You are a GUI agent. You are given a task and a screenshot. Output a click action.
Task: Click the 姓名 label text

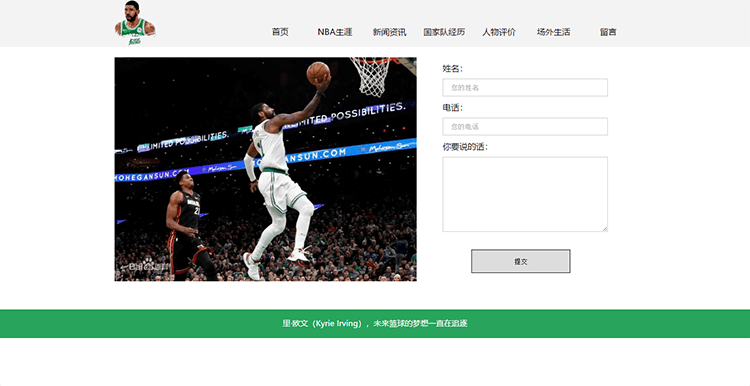tap(452, 69)
